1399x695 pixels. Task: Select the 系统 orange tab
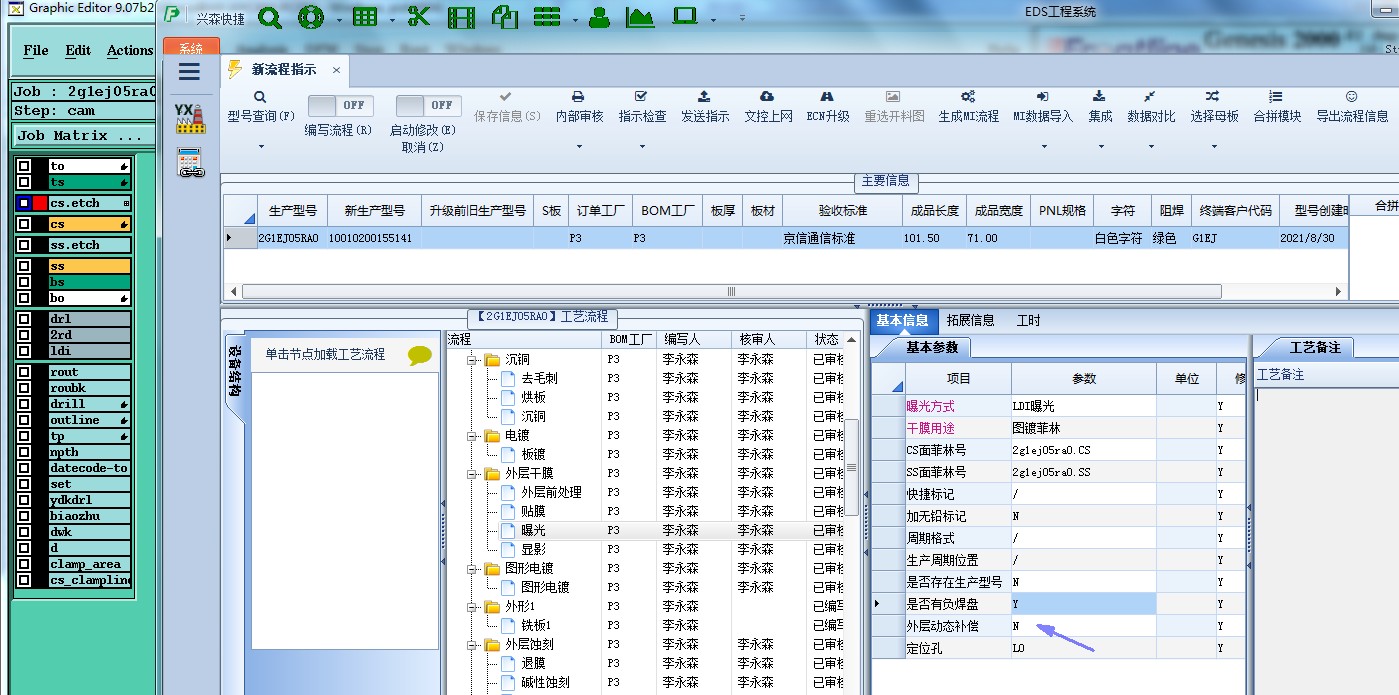coord(191,47)
